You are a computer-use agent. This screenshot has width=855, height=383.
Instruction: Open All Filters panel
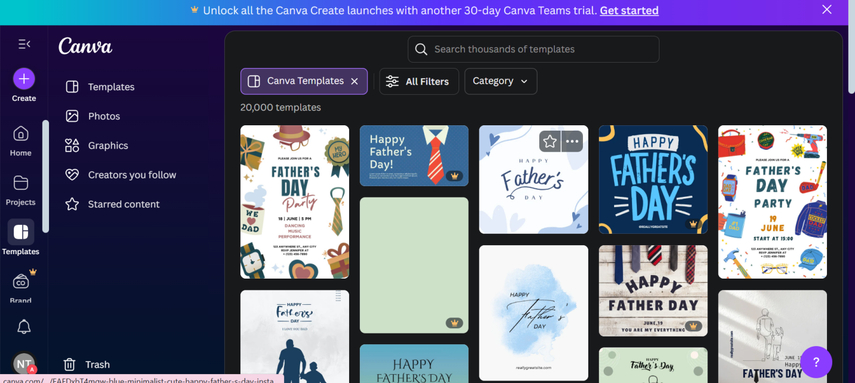coord(419,81)
